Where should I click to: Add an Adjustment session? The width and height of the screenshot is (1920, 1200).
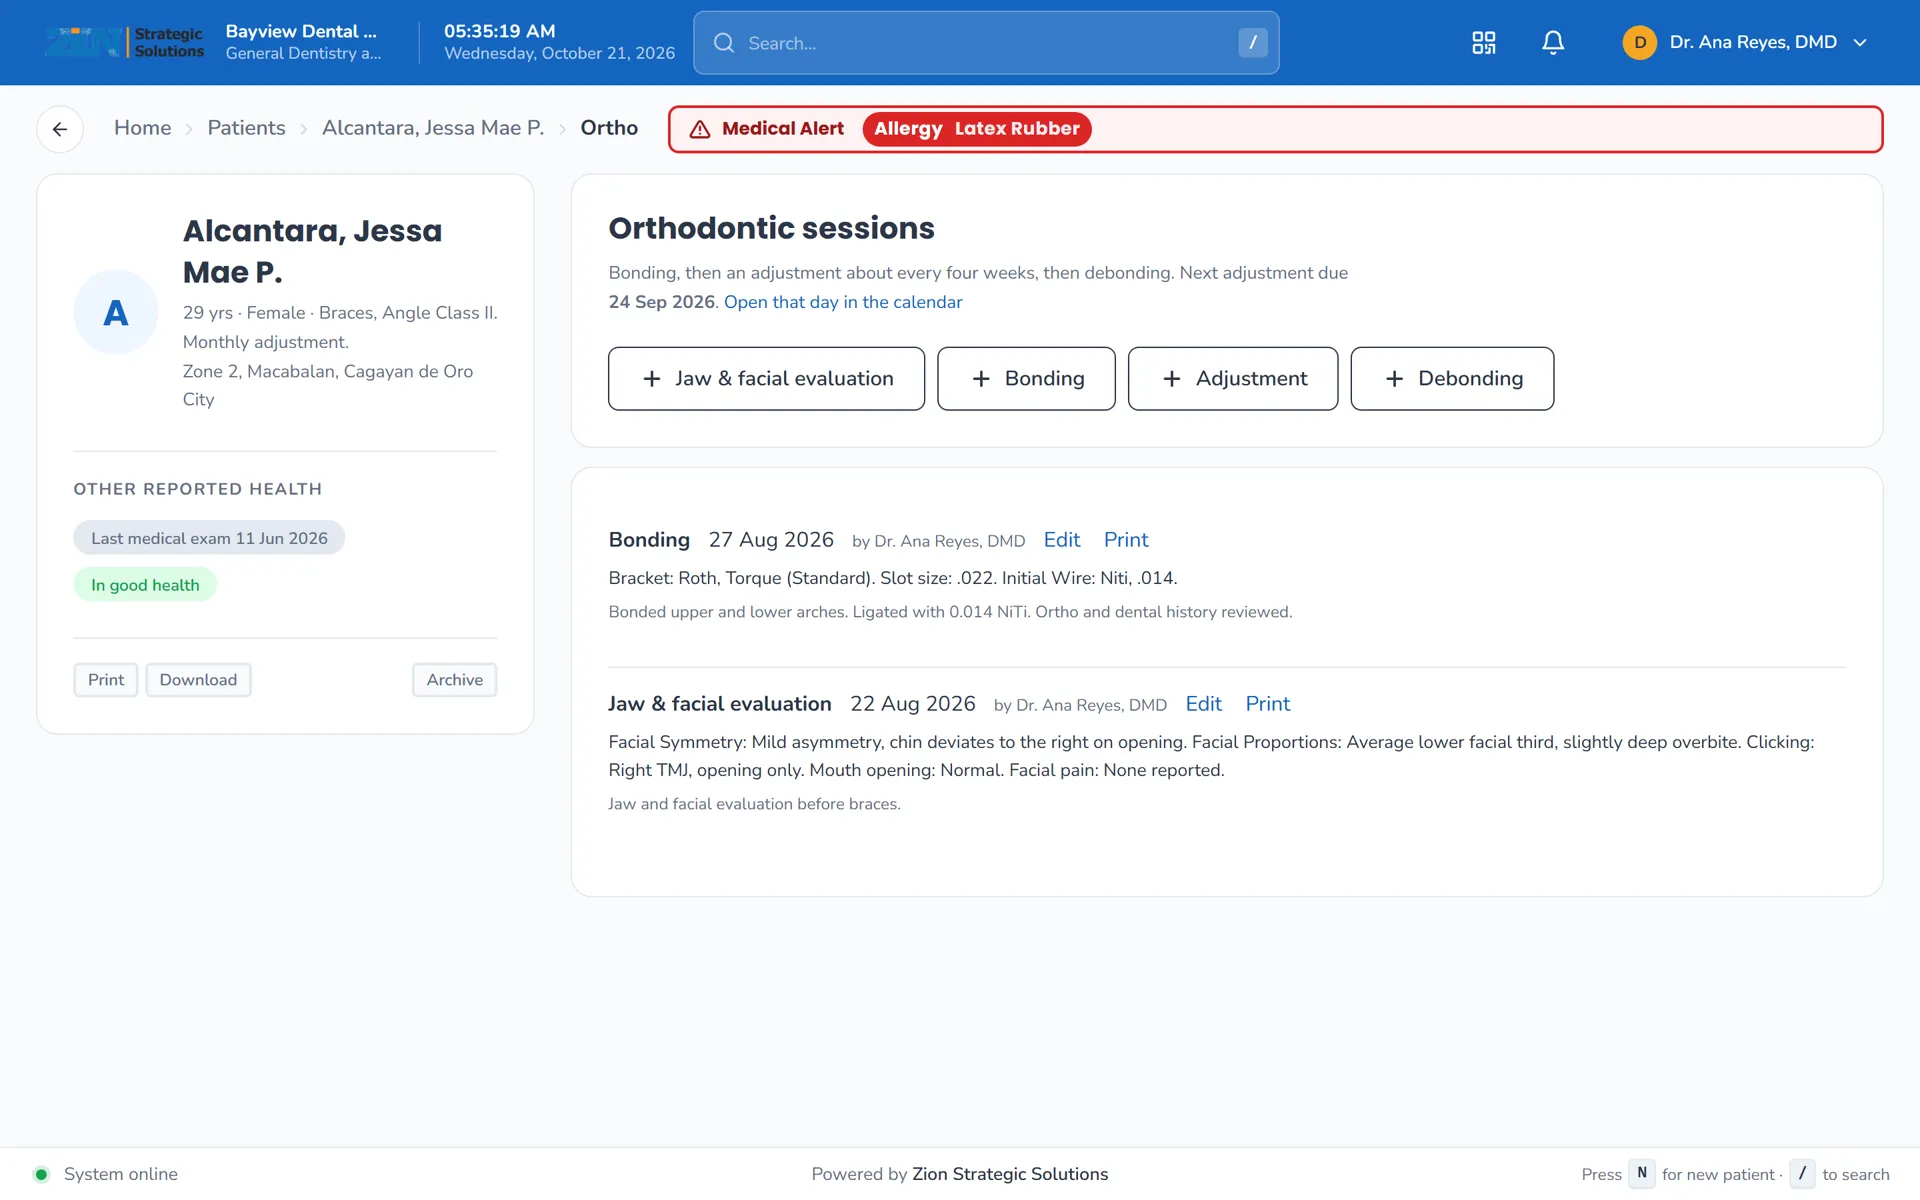(x=1233, y=379)
